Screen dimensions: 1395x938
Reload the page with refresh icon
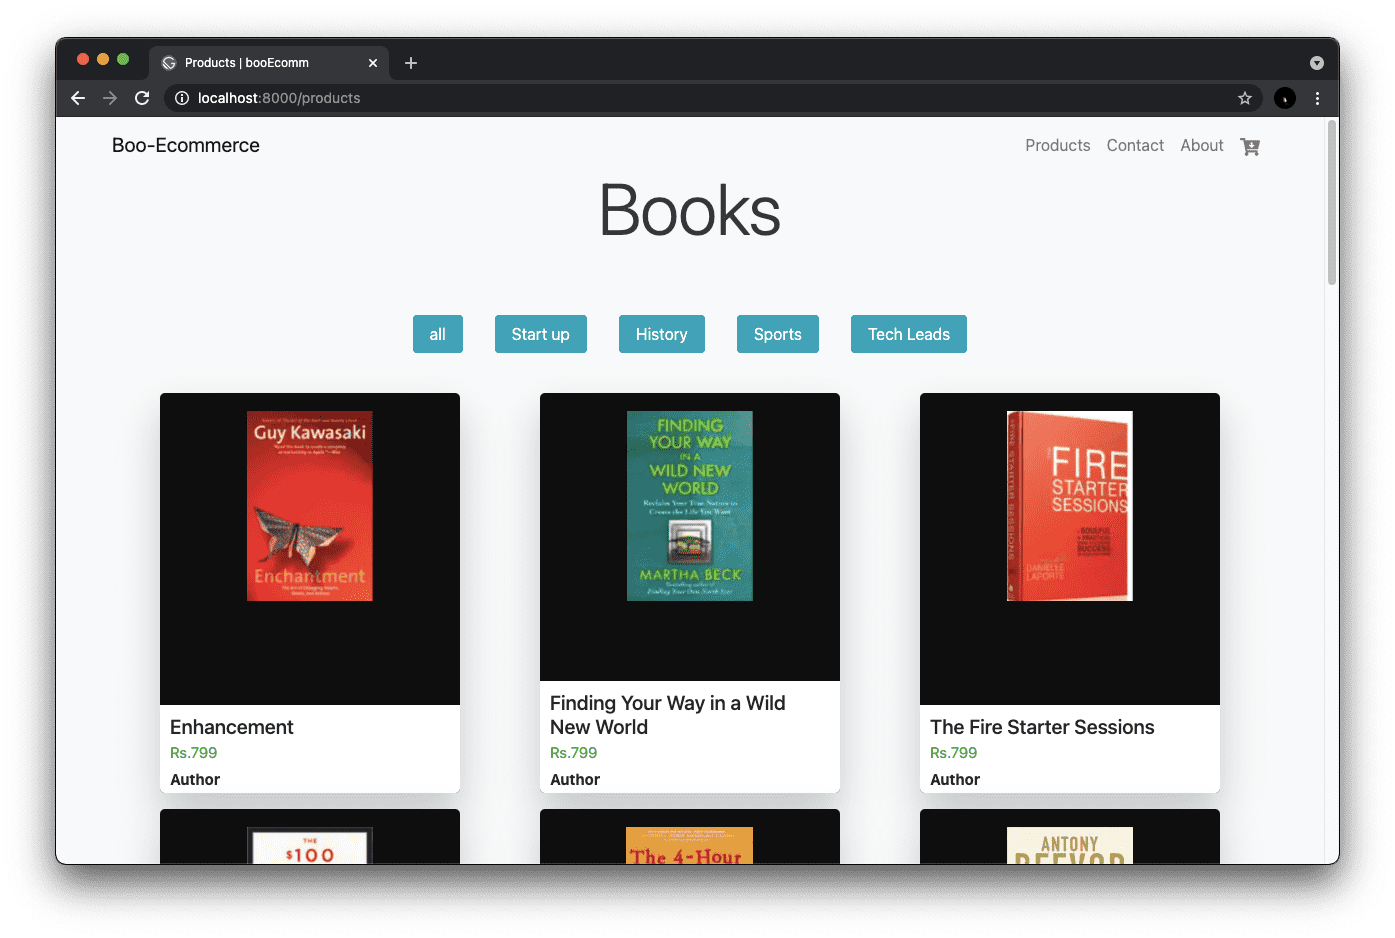142,98
